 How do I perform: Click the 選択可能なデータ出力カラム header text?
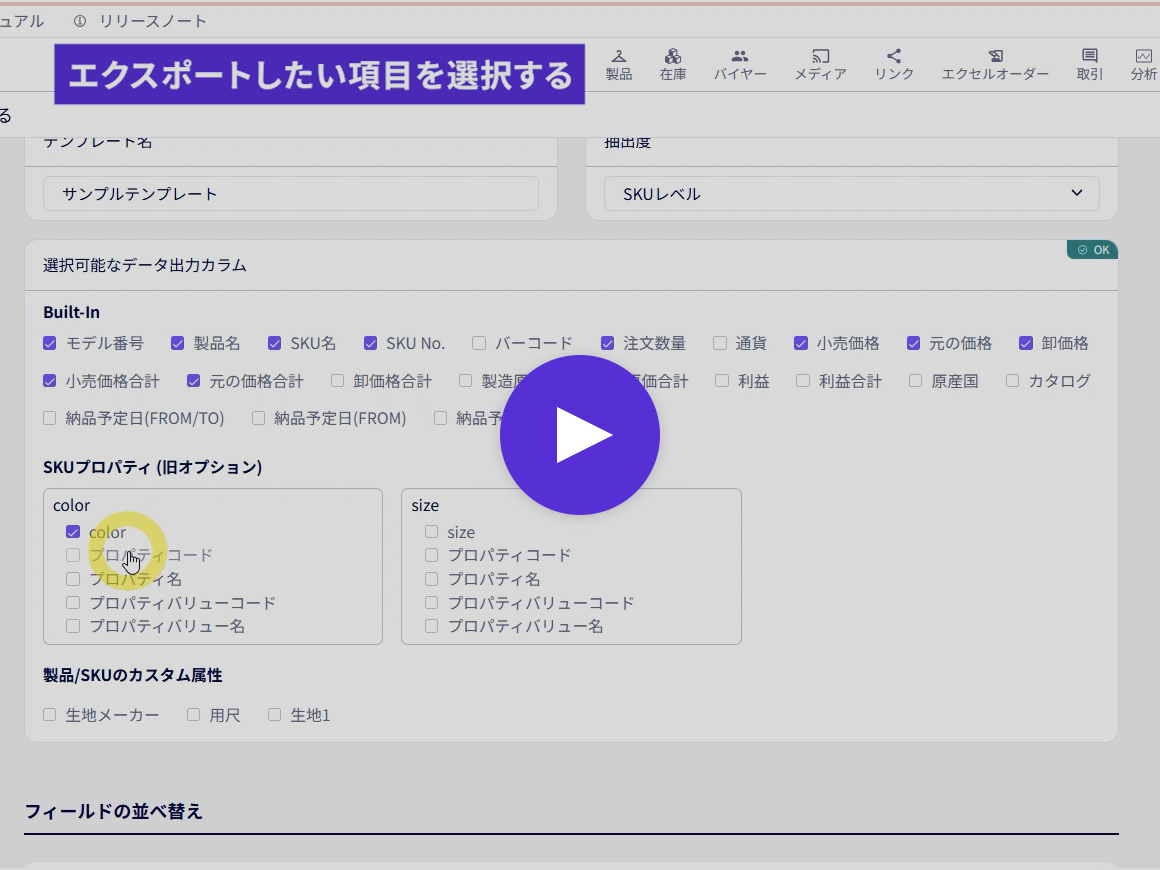tap(145, 265)
